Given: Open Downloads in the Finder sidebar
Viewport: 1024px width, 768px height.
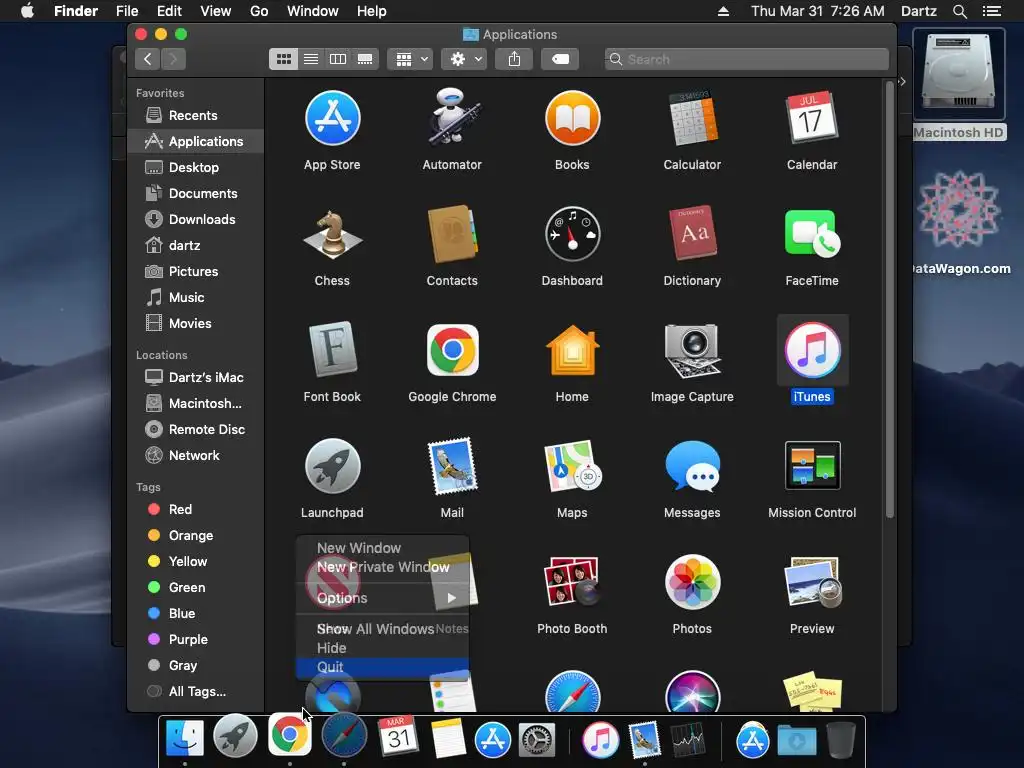Looking at the screenshot, I should click(x=196, y=219).
